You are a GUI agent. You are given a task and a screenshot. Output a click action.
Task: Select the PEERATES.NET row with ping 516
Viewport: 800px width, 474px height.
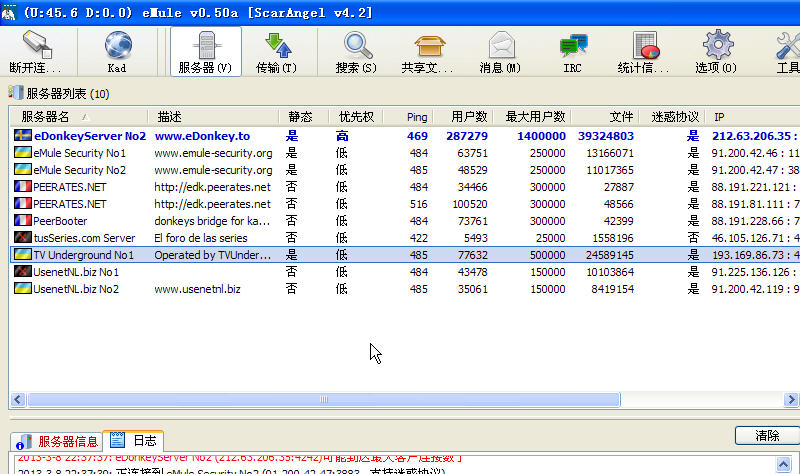click(x=404, y=204)
